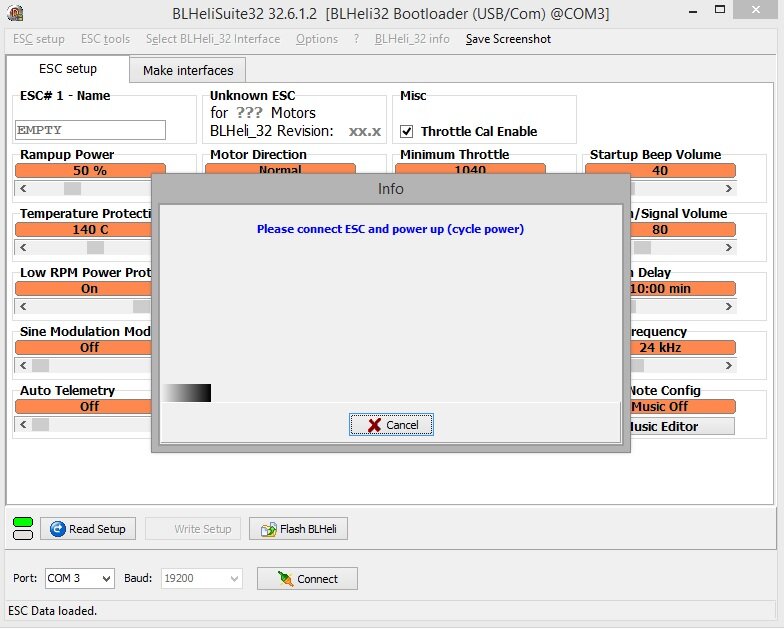
Task: Click the Music Off value bar
Action: point(682,406)
